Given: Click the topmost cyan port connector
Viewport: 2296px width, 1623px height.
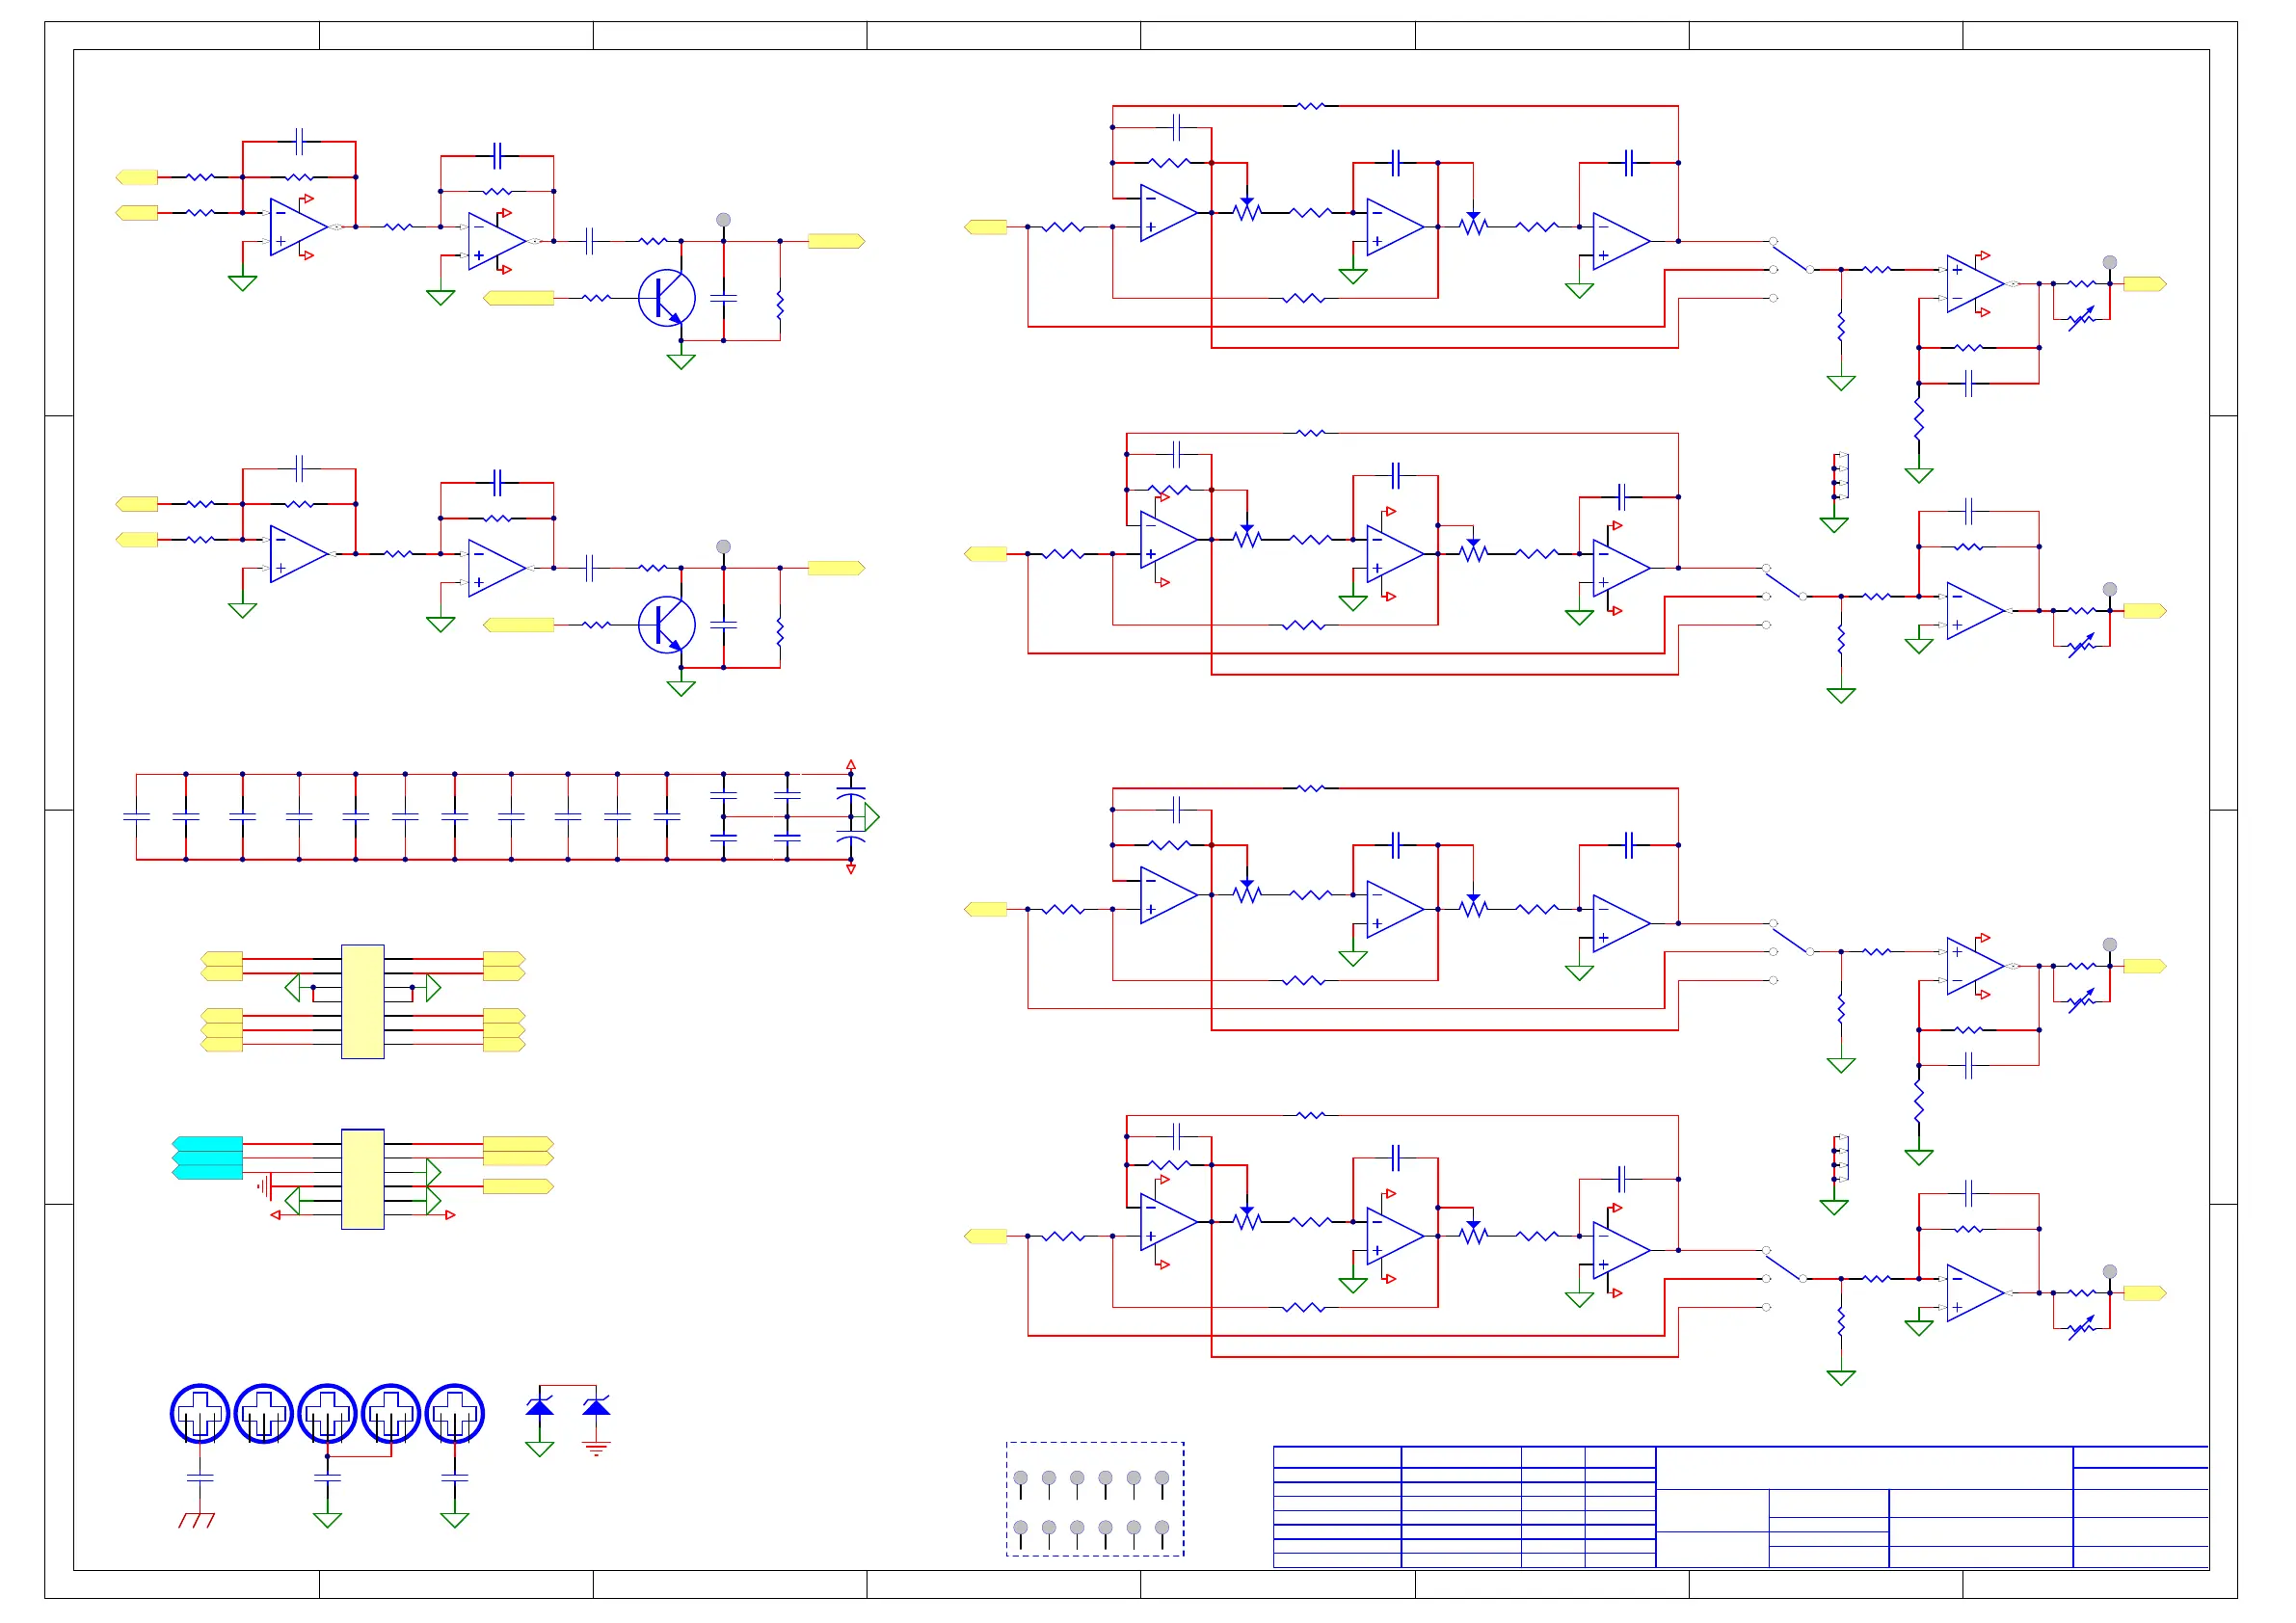Looking at the screenshot, I should point(208,1143).
